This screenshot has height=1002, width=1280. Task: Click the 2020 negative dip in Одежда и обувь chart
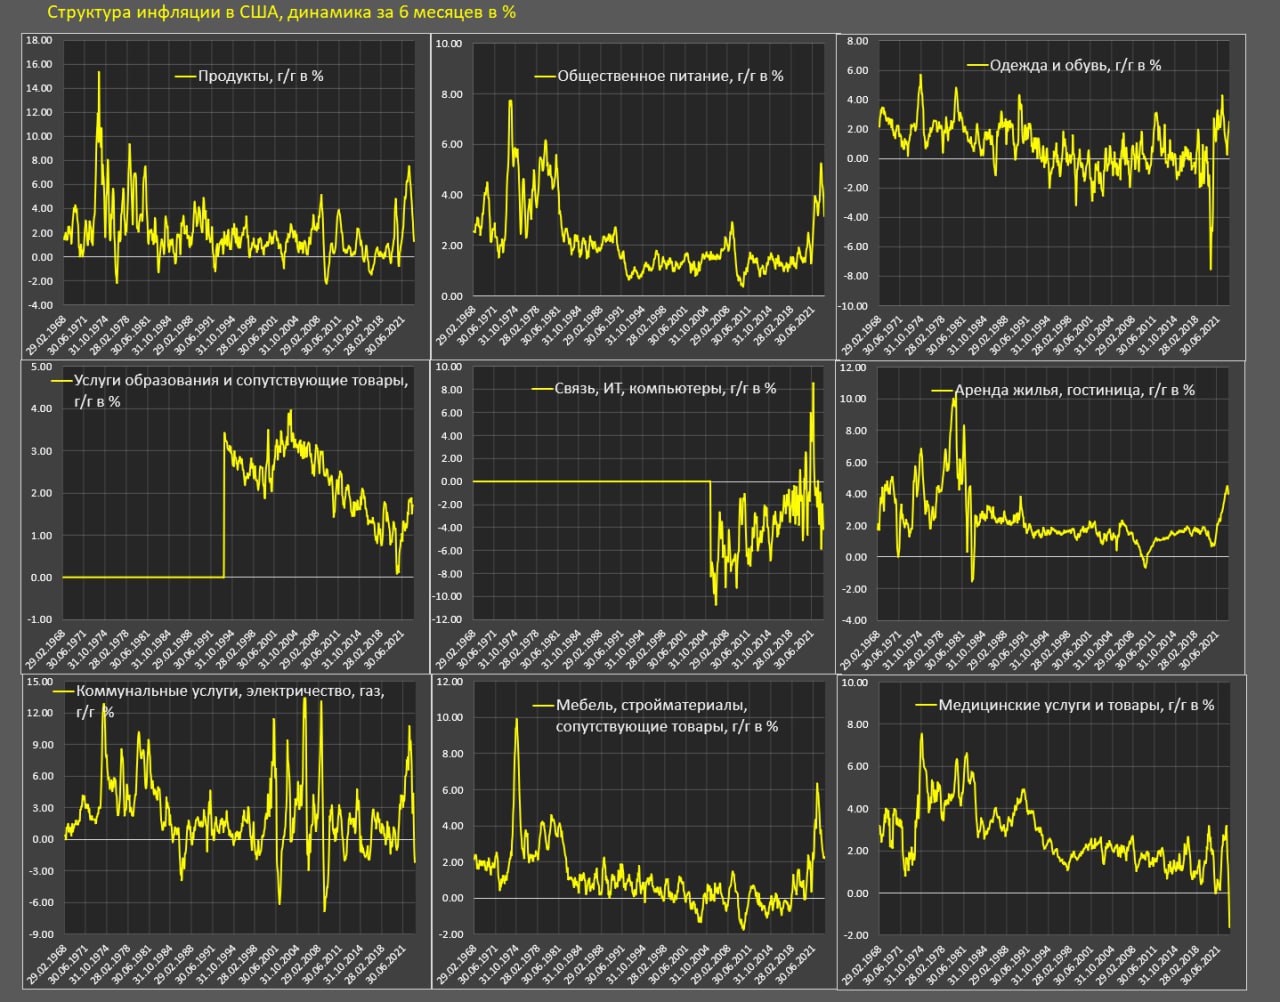coord(1210,268)
